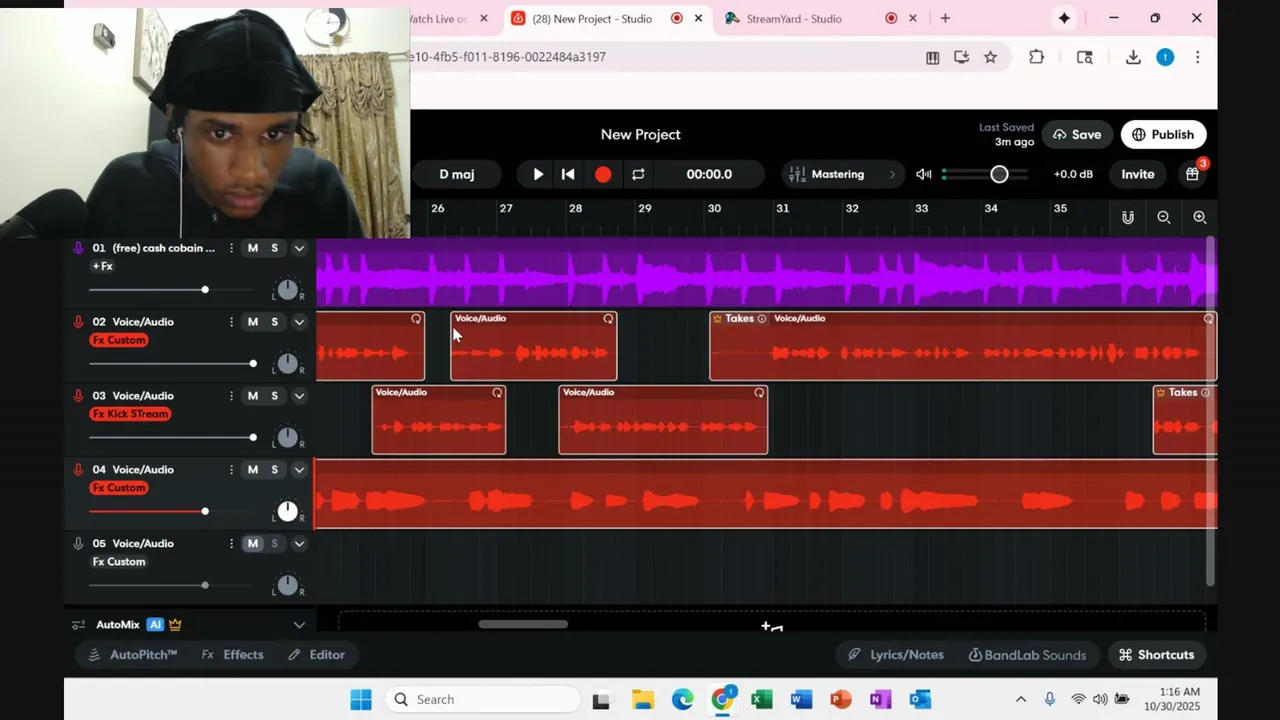Click the Invite button

pyautogui.click(x=1137, y=174)
